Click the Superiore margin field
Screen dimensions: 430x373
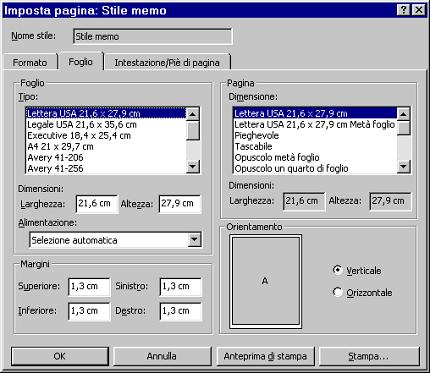(x=89, y=286)
